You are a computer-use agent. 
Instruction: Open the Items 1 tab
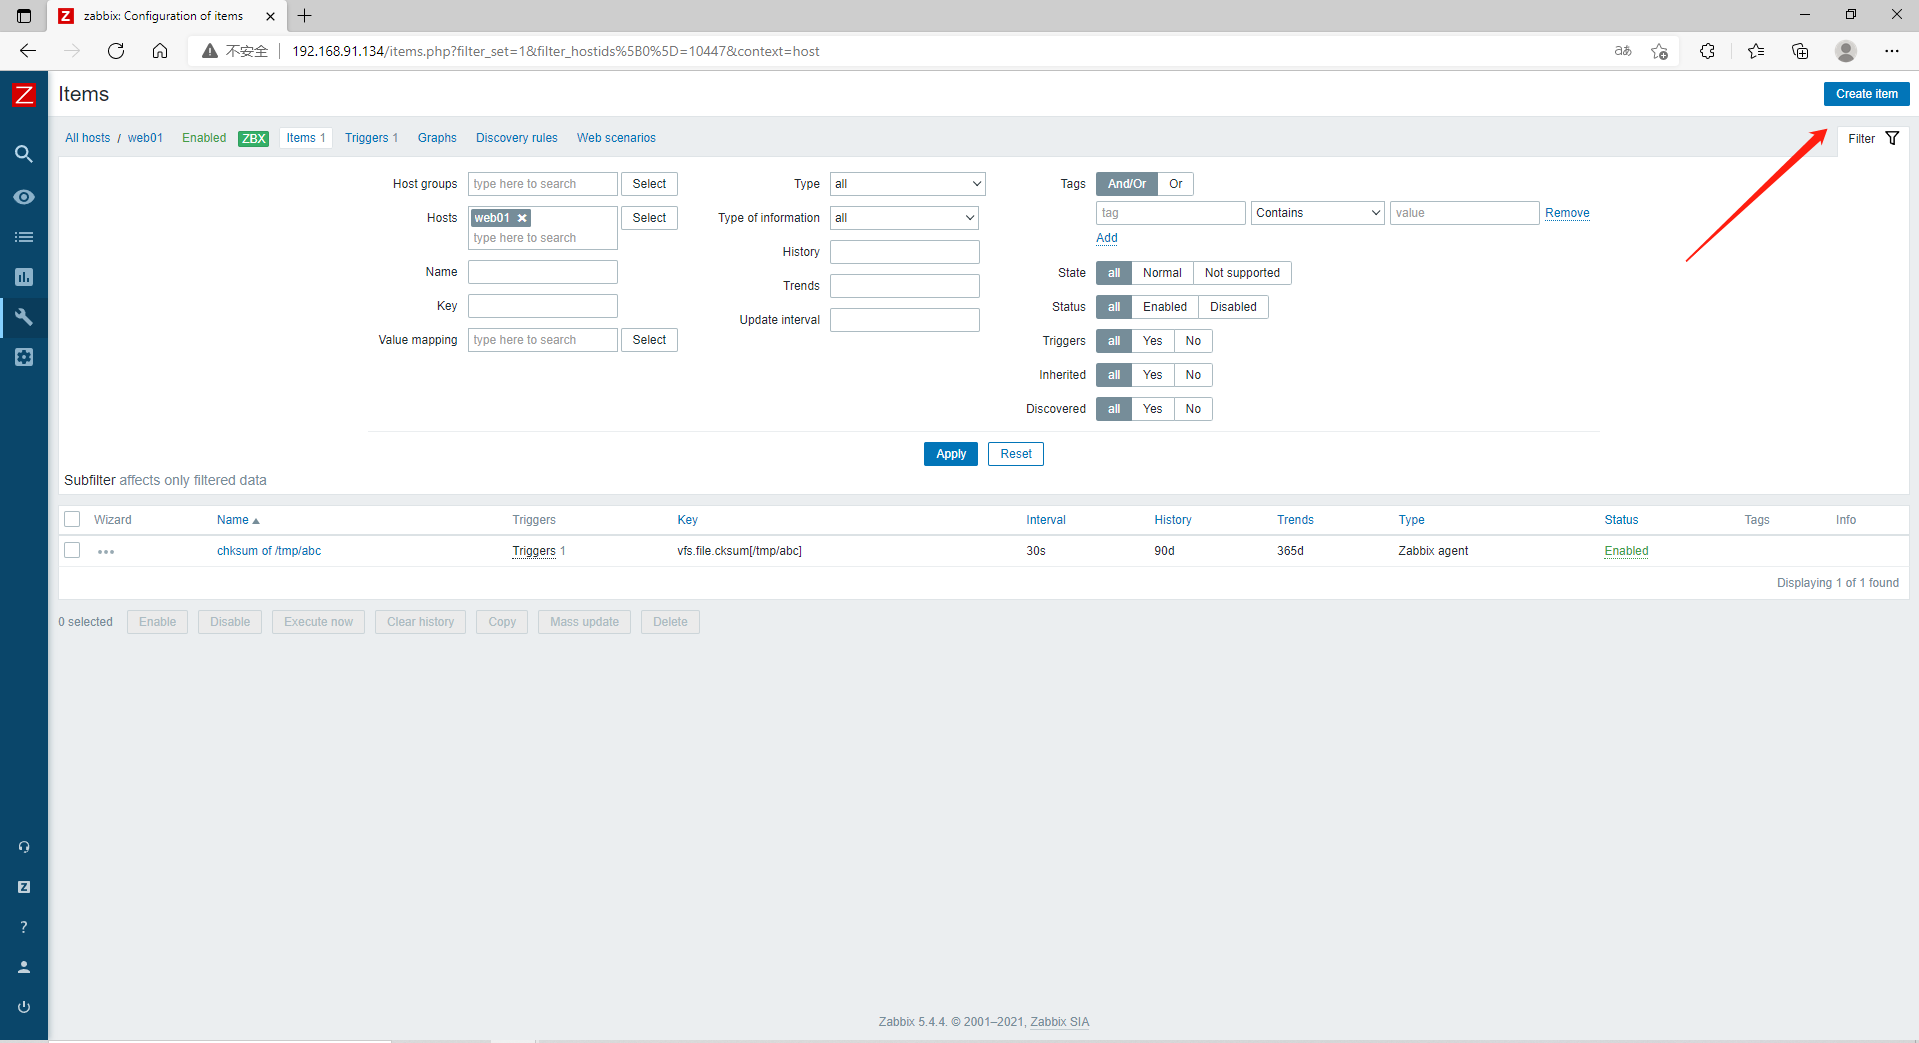306,138
